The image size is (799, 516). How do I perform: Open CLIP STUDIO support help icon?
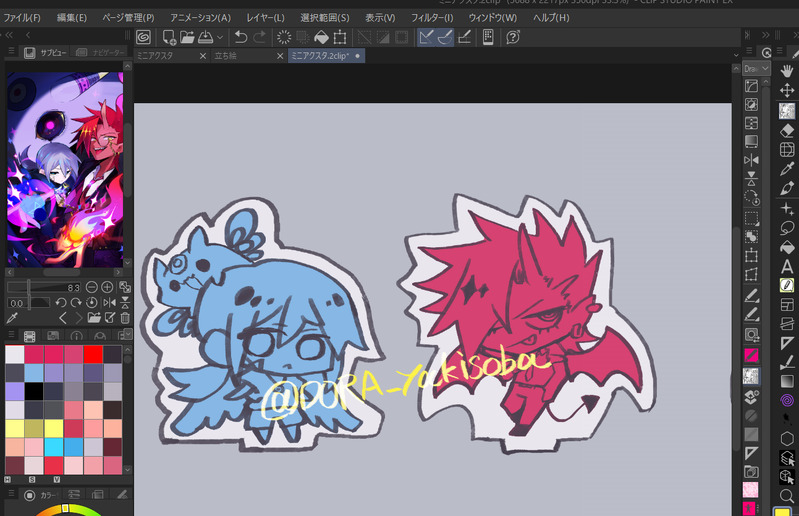click(x=513, y=37)
